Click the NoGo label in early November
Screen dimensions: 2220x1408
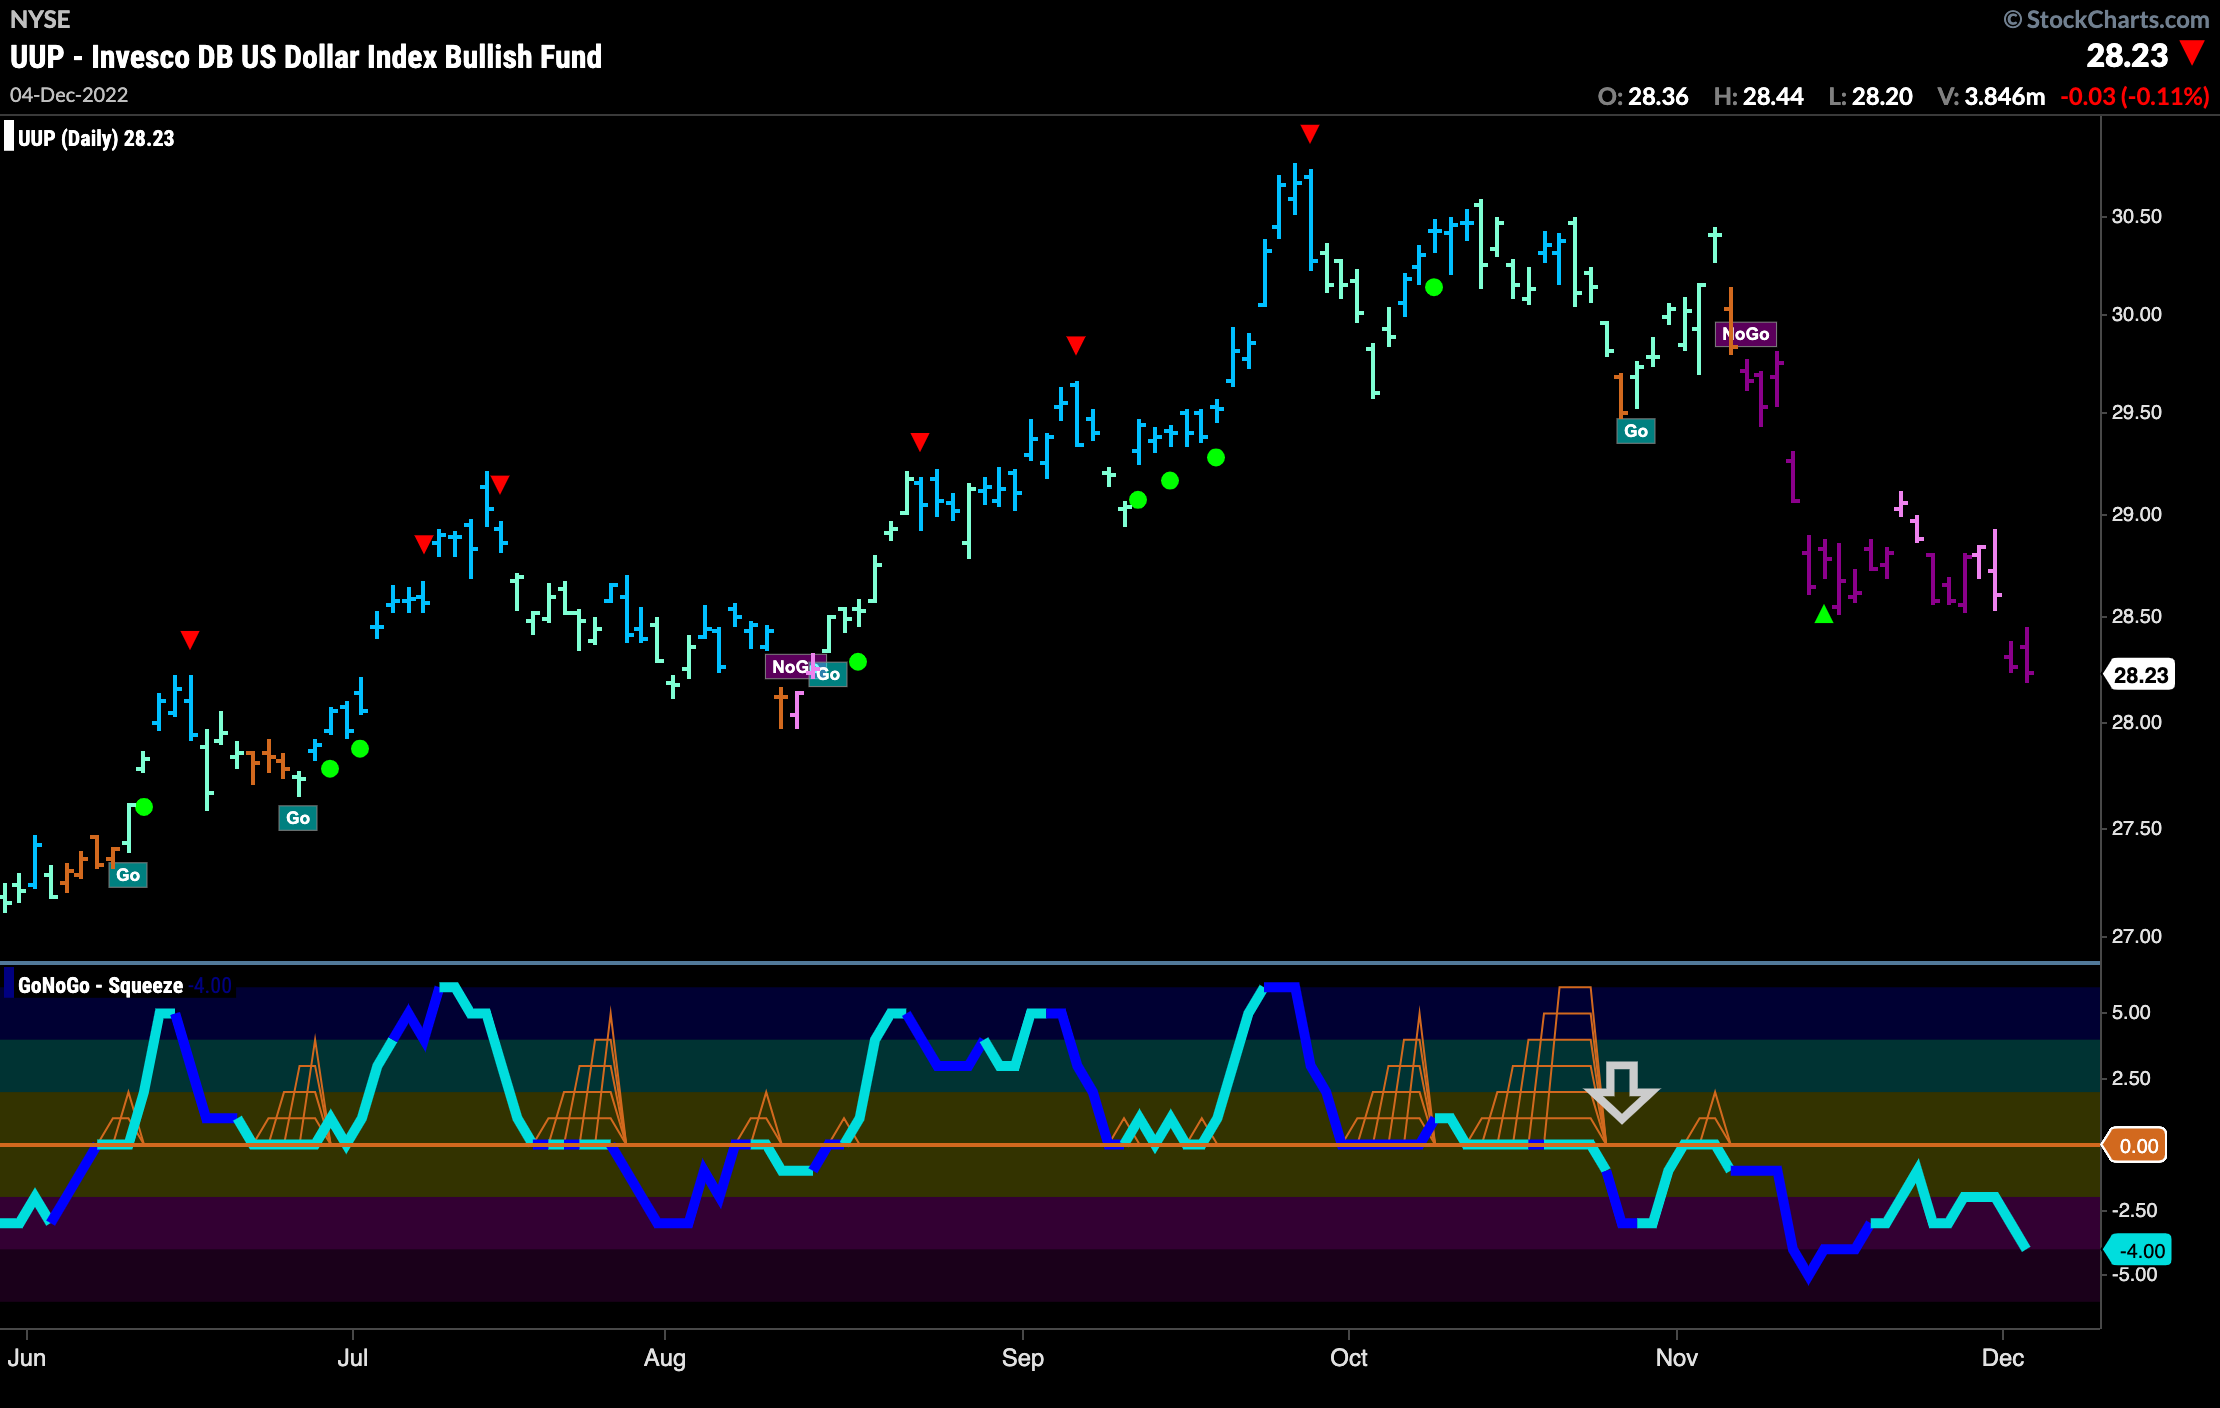1746,334
